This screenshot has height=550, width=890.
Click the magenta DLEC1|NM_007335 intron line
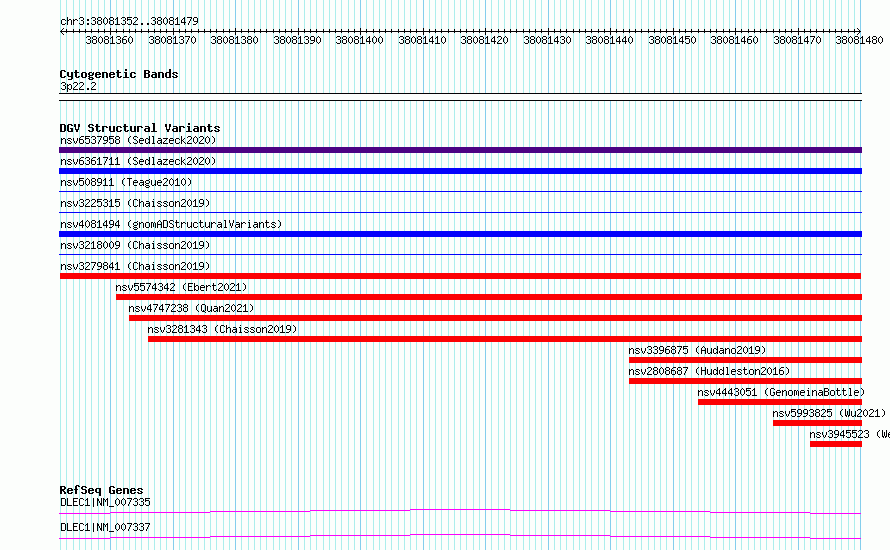(460, 511)
